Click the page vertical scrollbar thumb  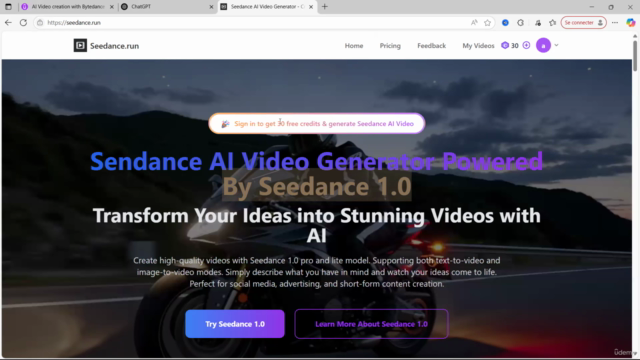point(635,55)
